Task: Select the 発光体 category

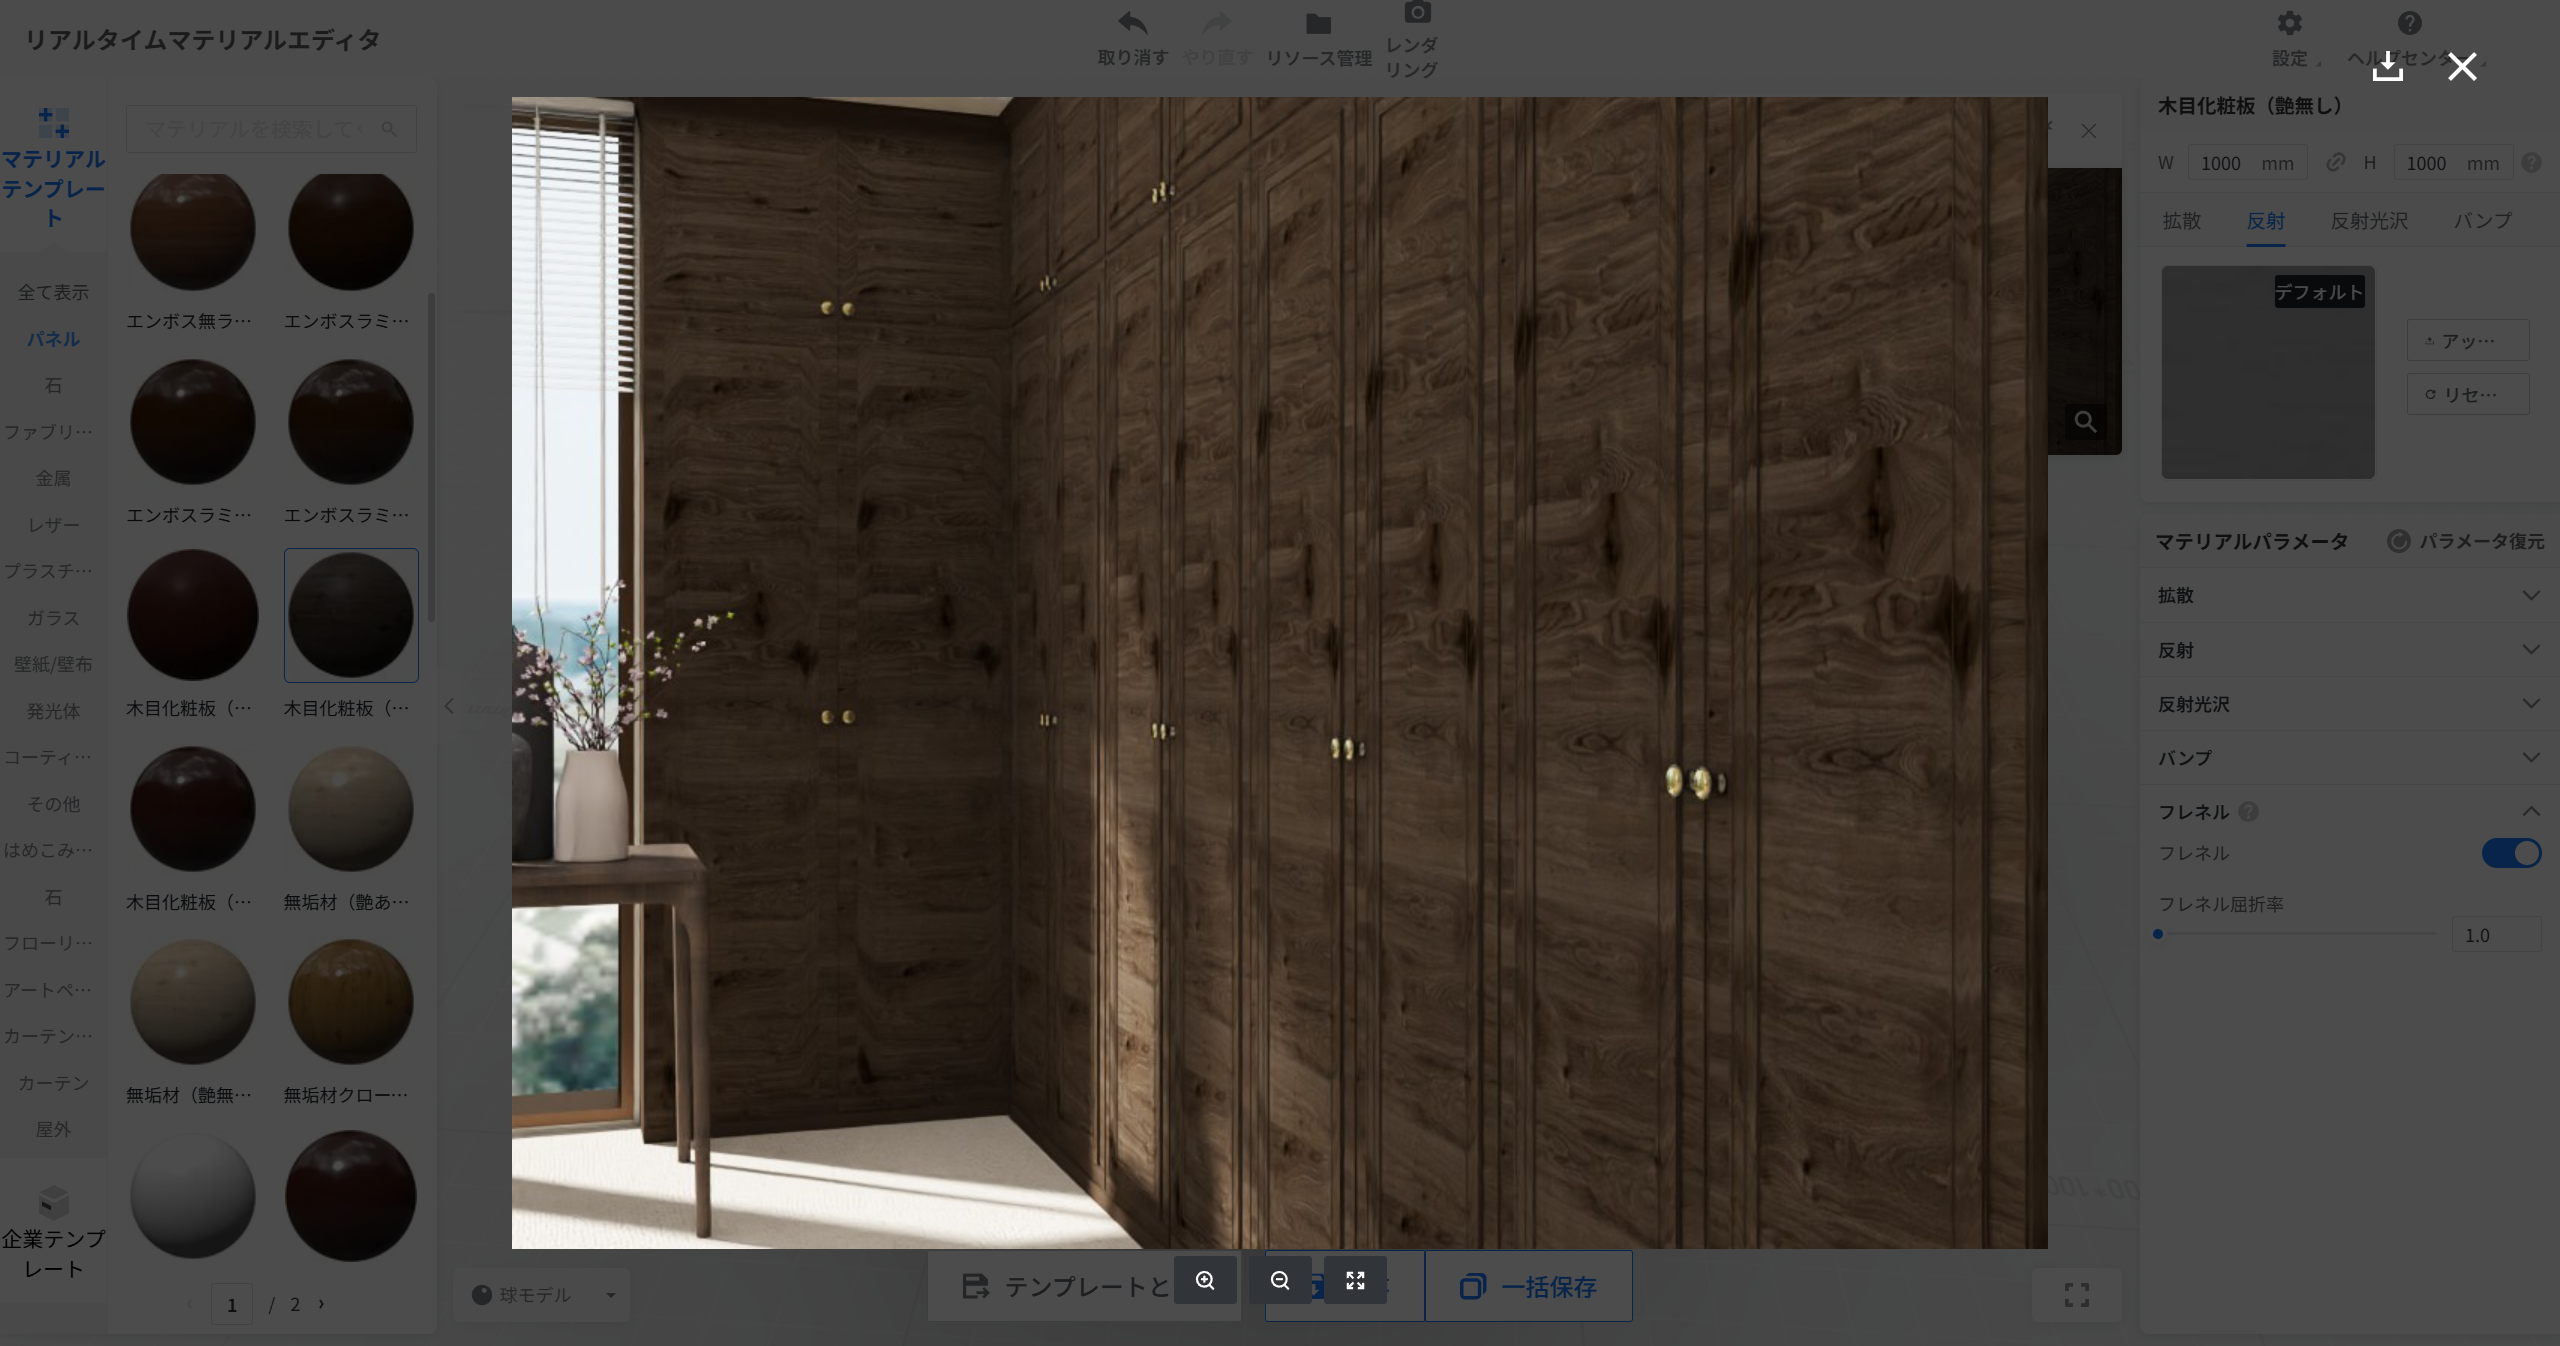Action: [x=53, y=711]
